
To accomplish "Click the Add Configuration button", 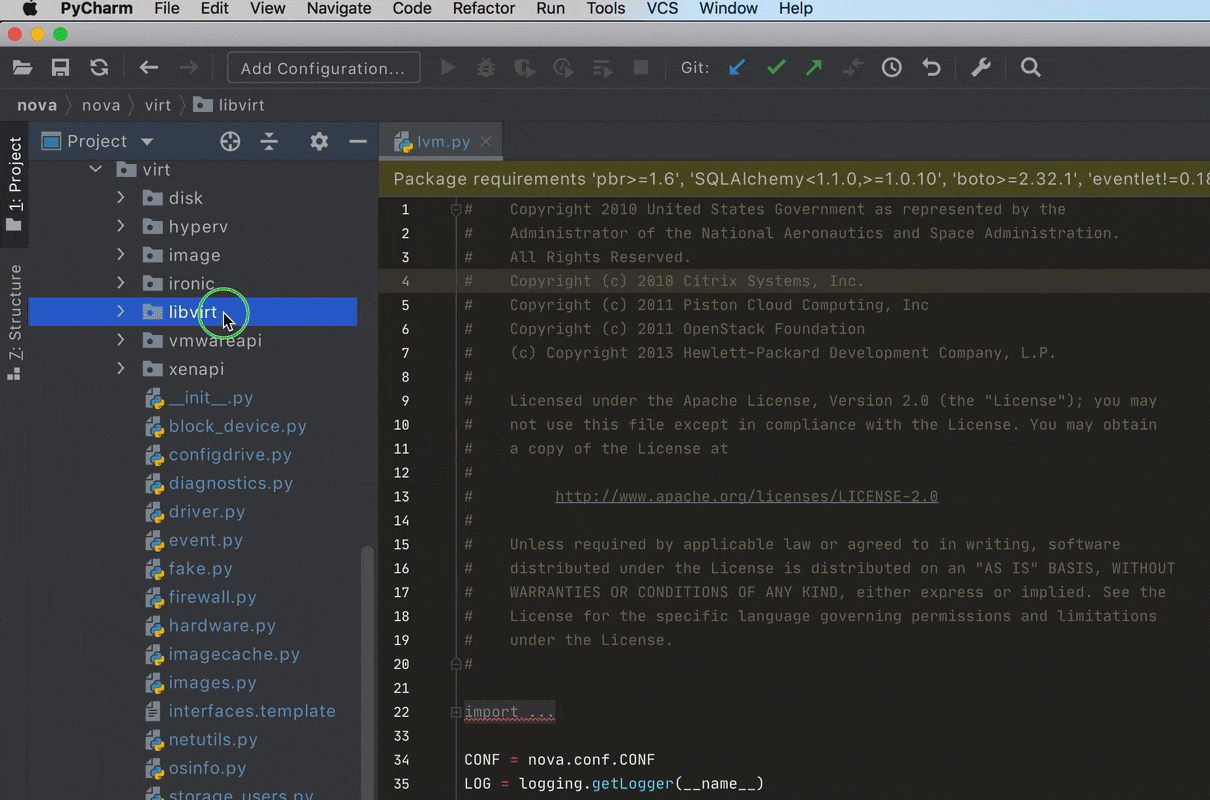I will point(323,68).
